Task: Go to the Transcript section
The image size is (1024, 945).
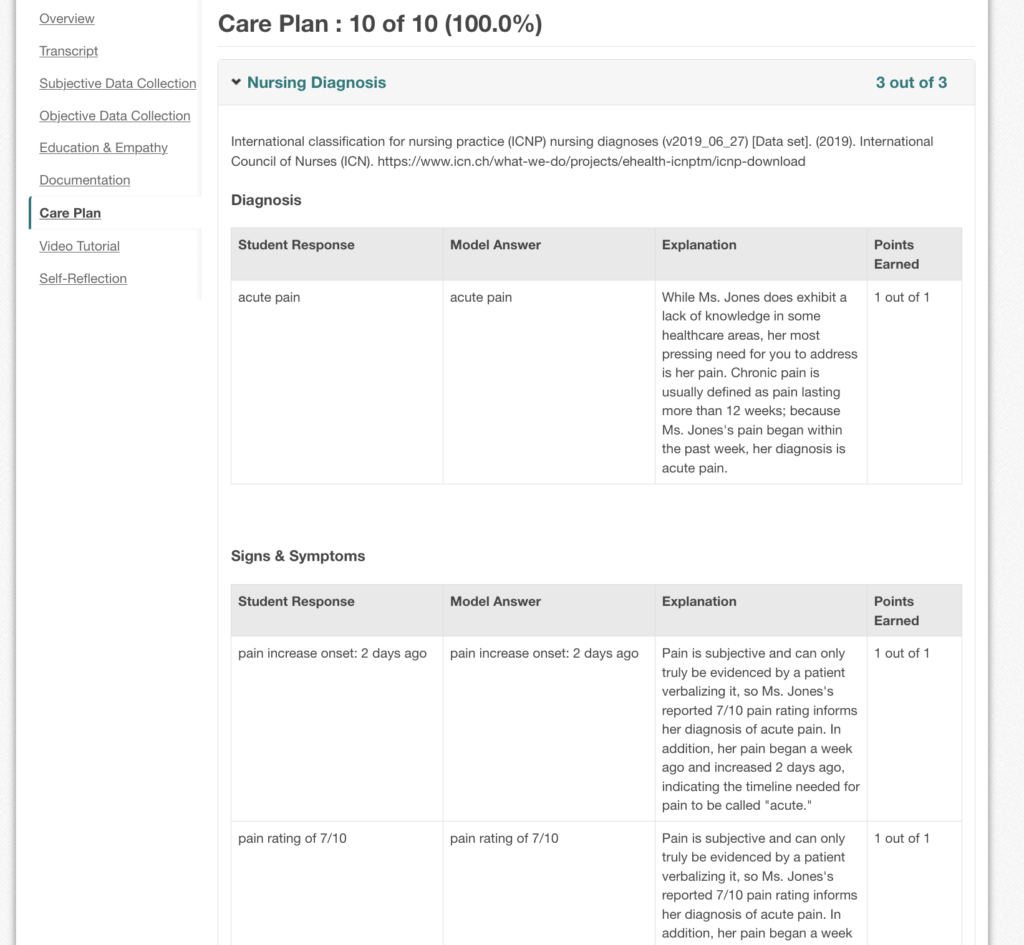Action: pos(69,51)
